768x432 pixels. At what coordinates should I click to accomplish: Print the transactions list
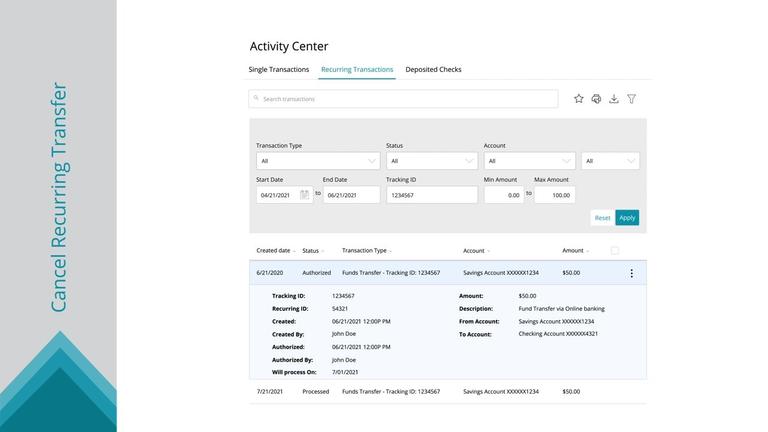pos(596,98)
